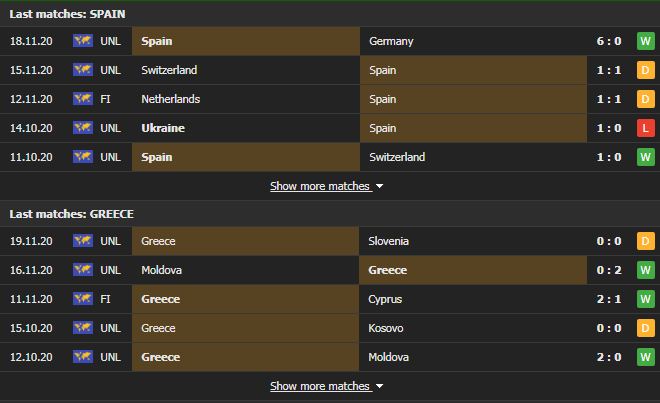Click the date 19.11.20
Viewport: 660px width, 403px height.
pos(31,241)
